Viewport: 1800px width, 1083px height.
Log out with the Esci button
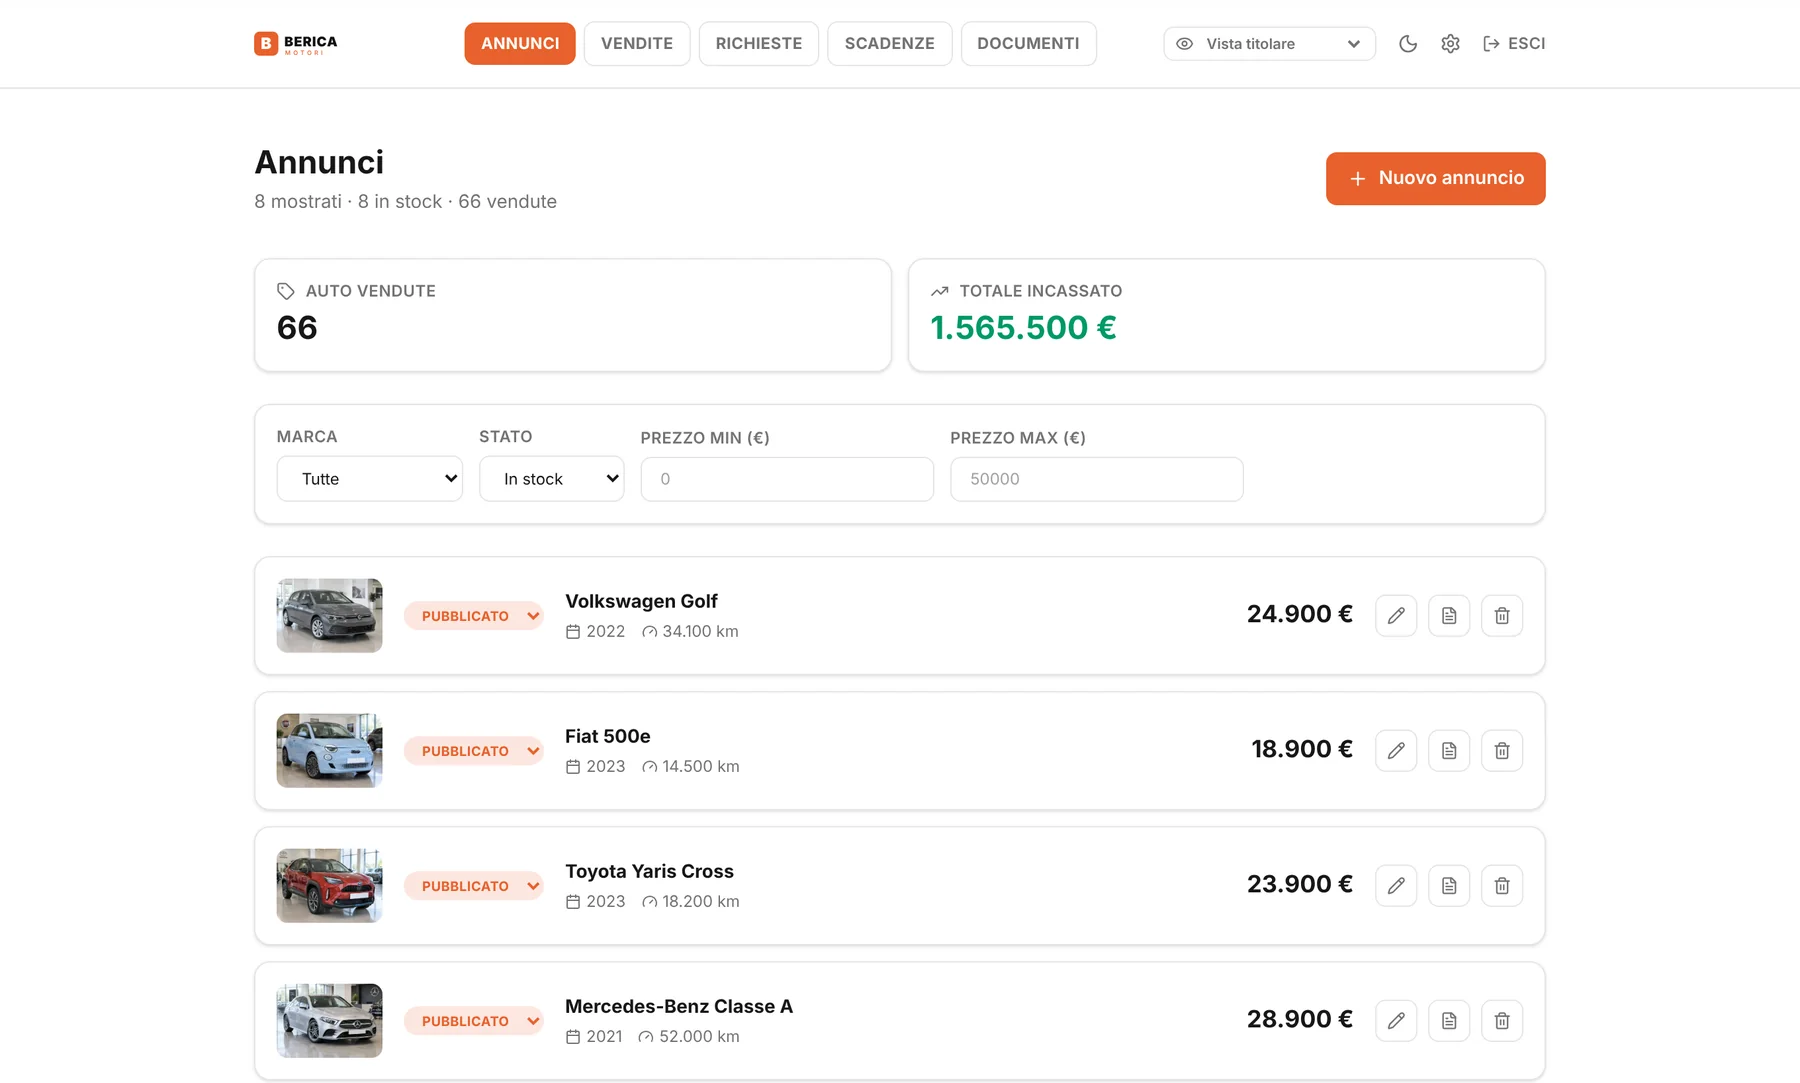click(1514, 43)
